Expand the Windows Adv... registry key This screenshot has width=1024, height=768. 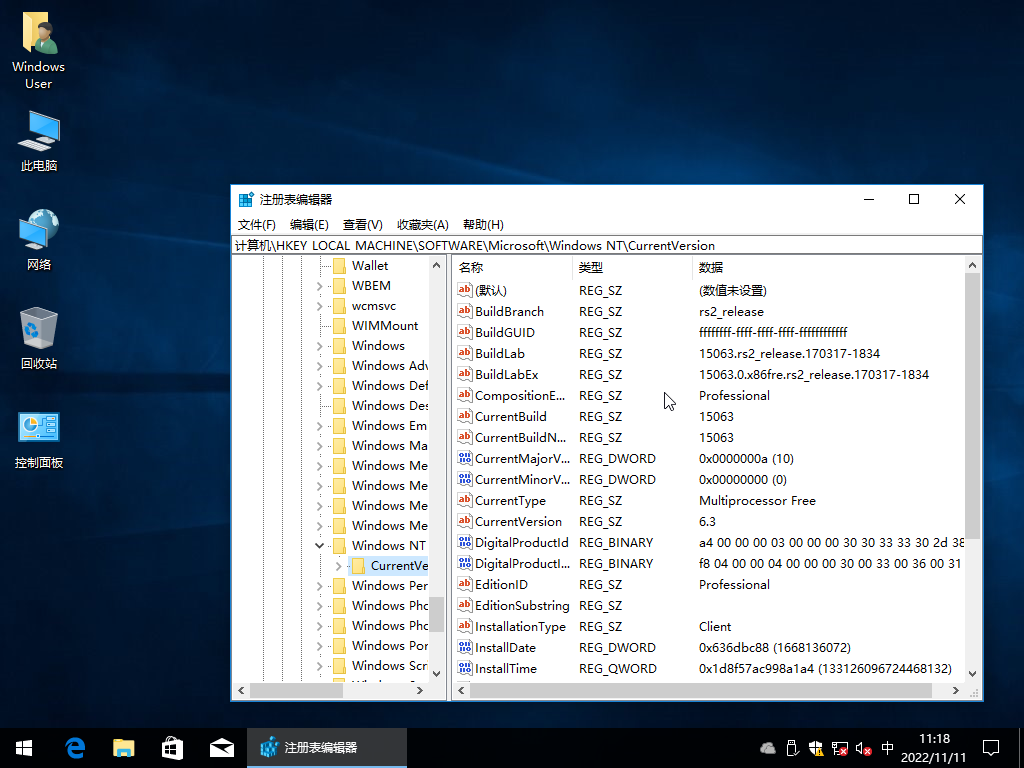[319, 366]
